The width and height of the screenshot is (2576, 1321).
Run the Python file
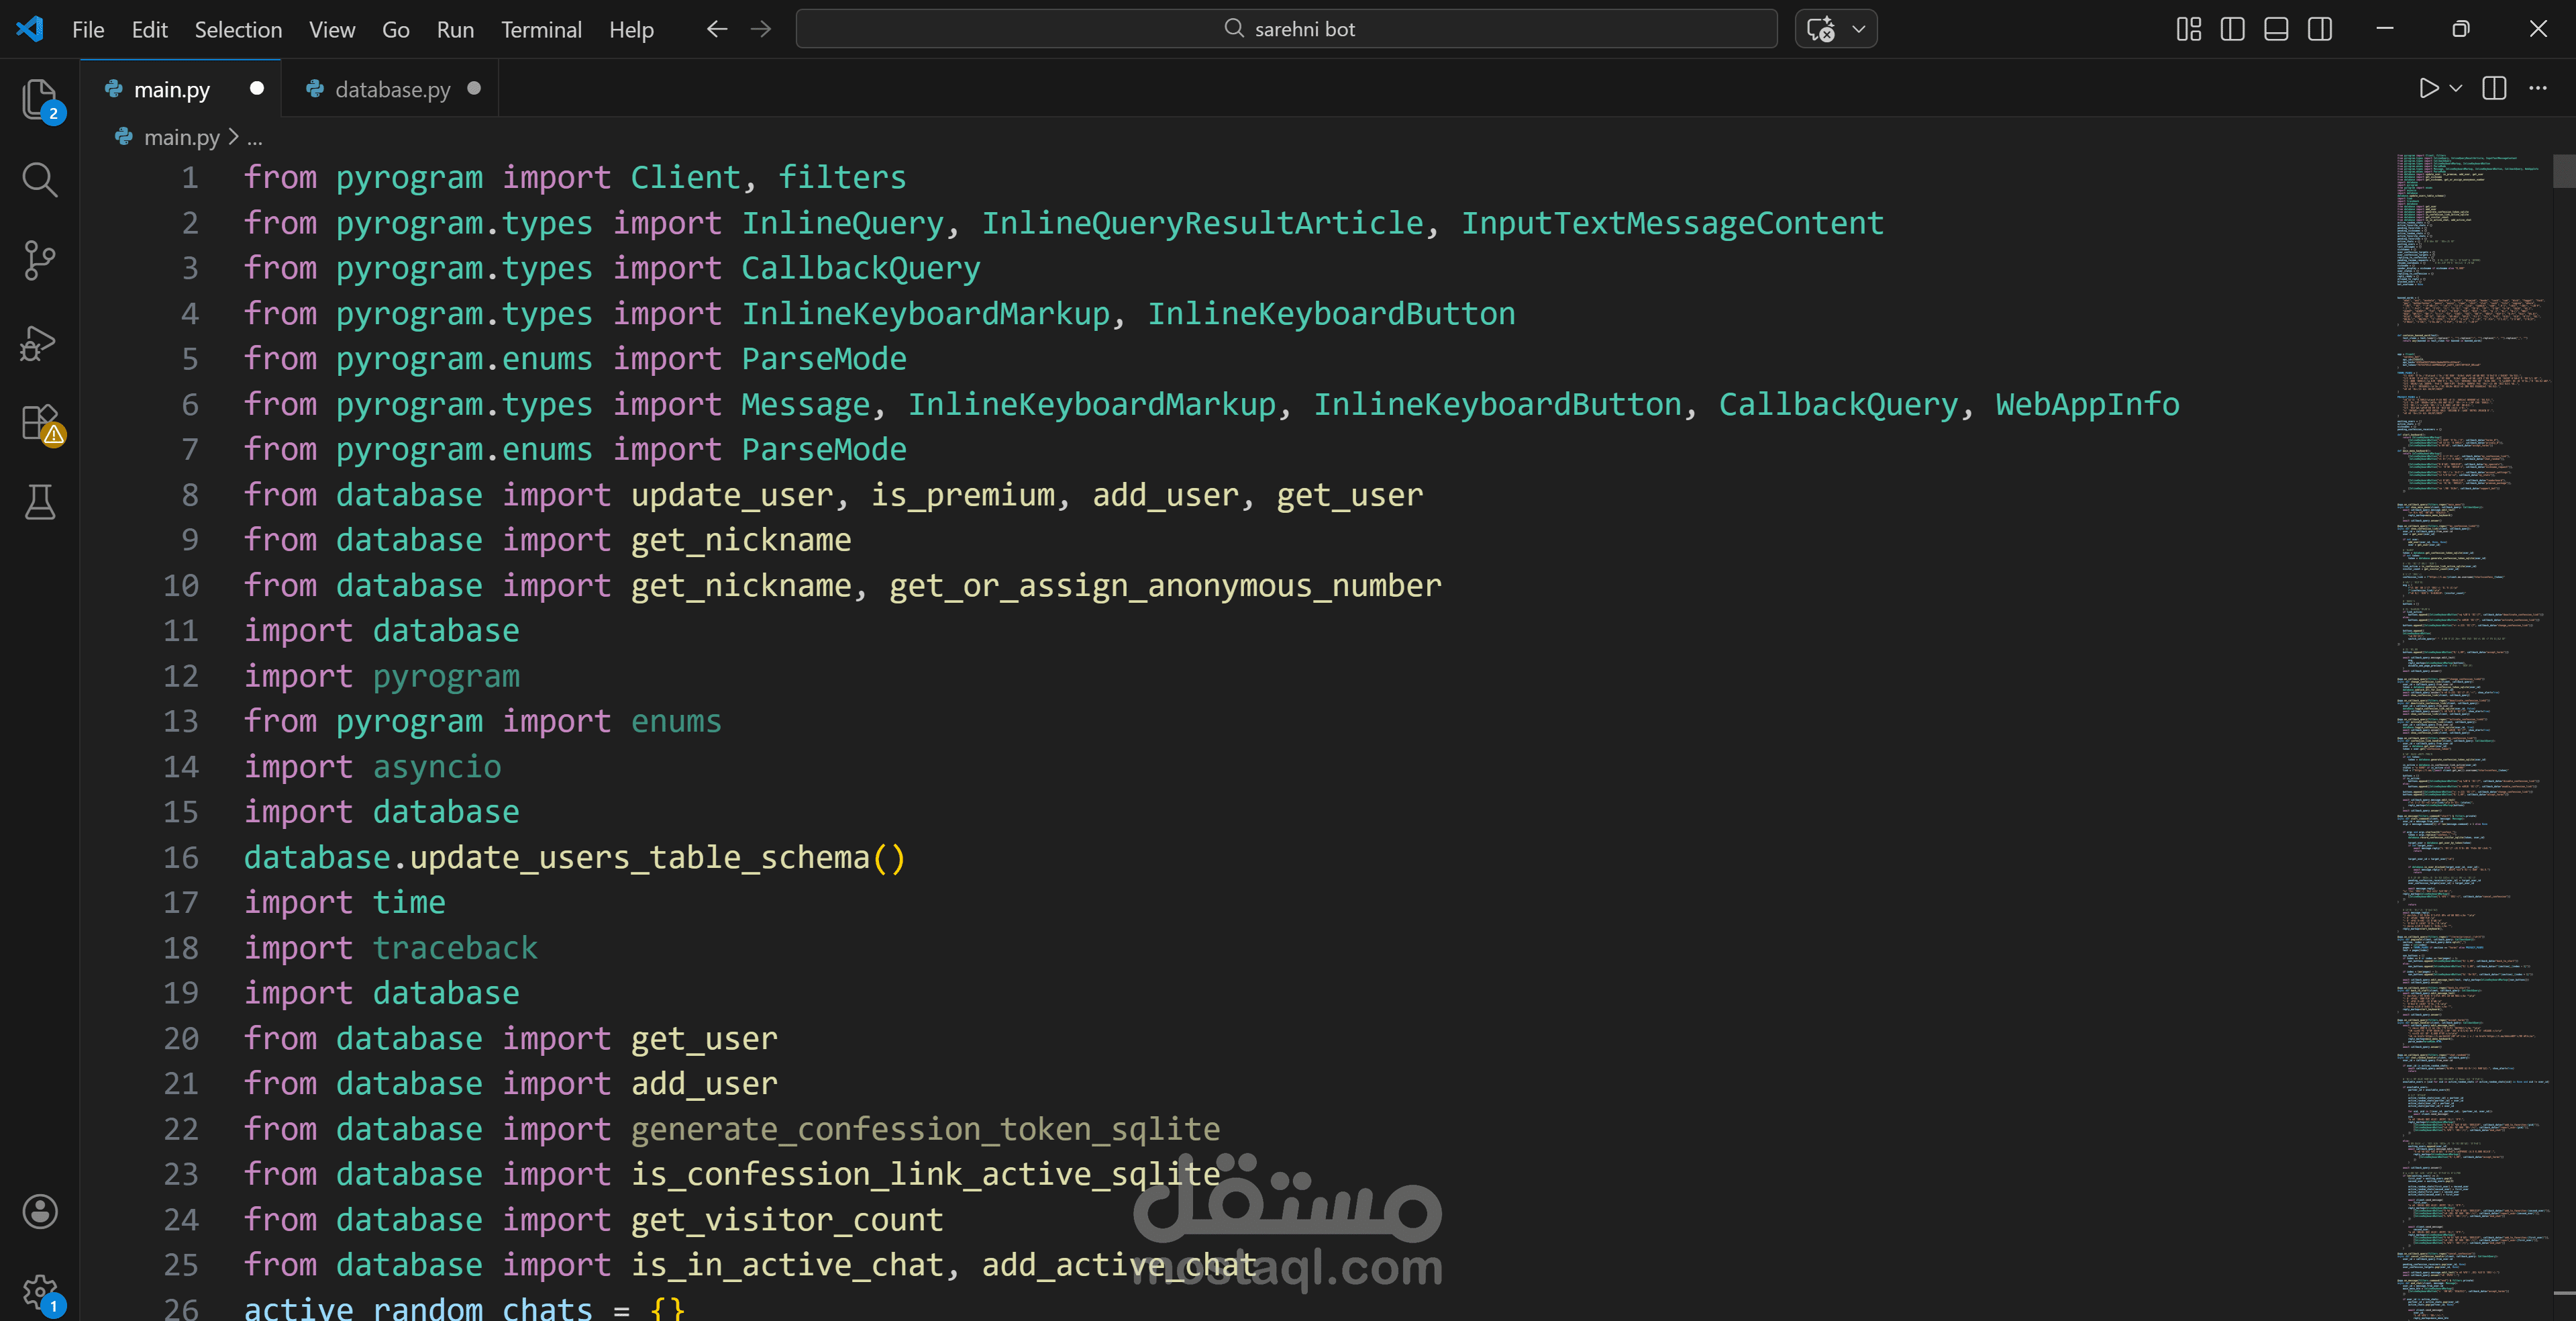point(2428,89)
